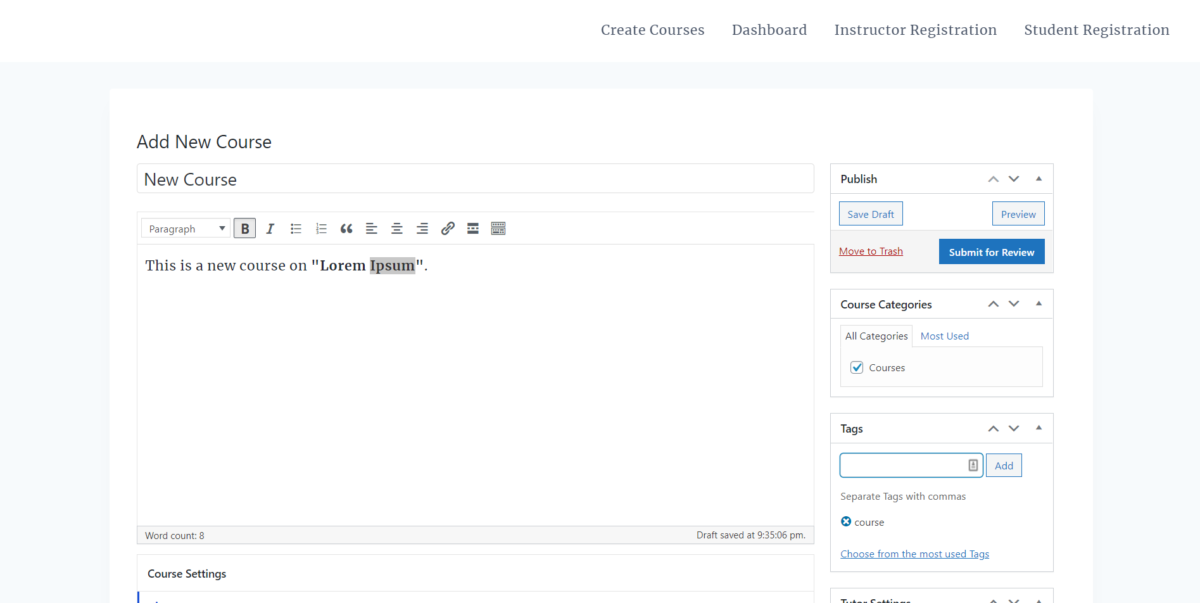Insert the Read More tag
1200x603 pixels.
(472, 228)
